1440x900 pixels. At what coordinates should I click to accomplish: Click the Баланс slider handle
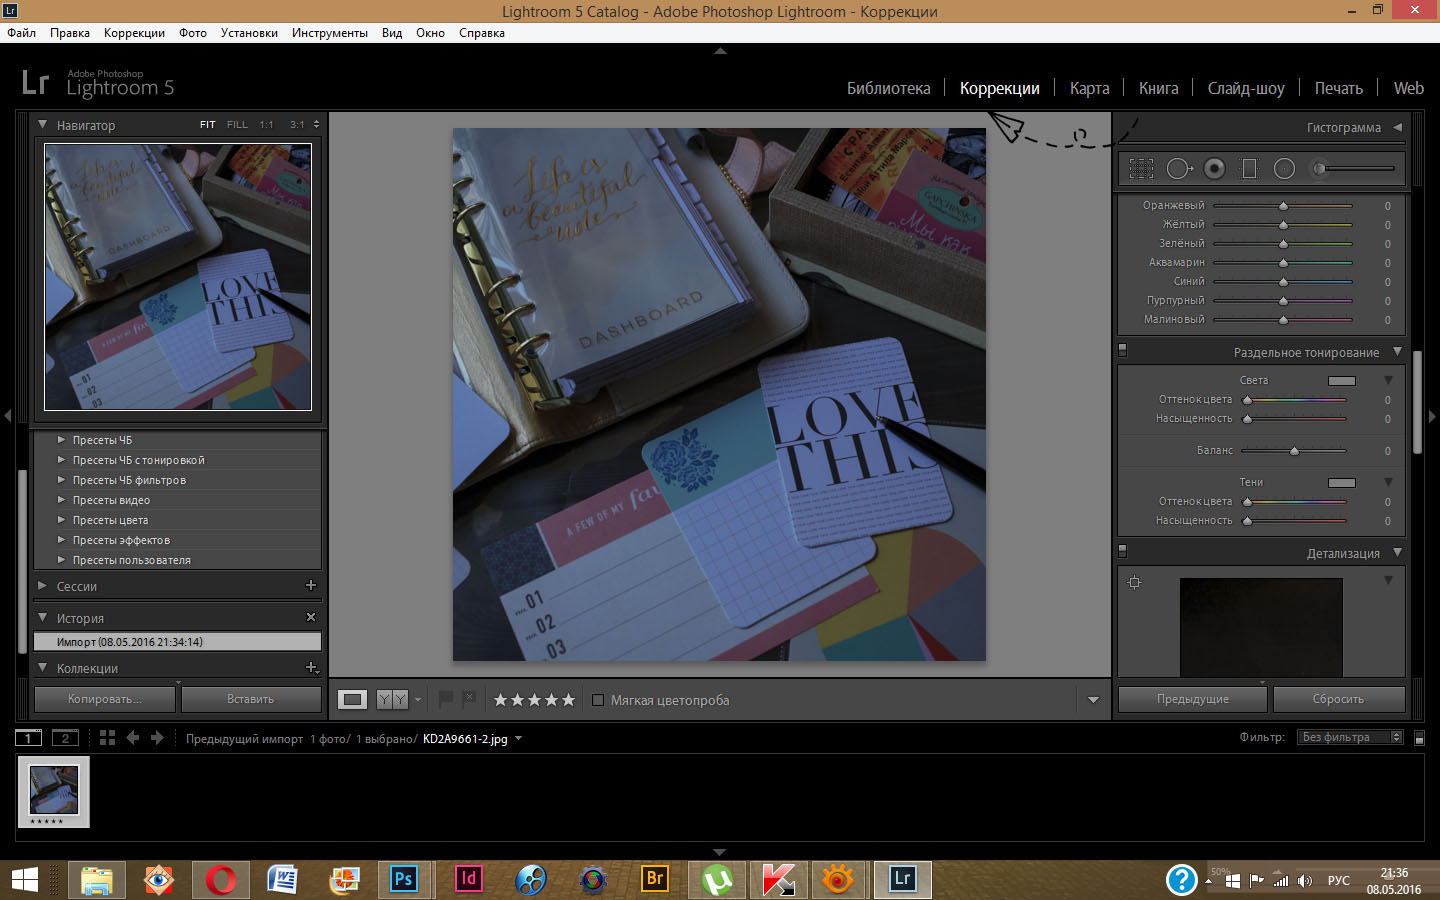(x=1294, y=451)
